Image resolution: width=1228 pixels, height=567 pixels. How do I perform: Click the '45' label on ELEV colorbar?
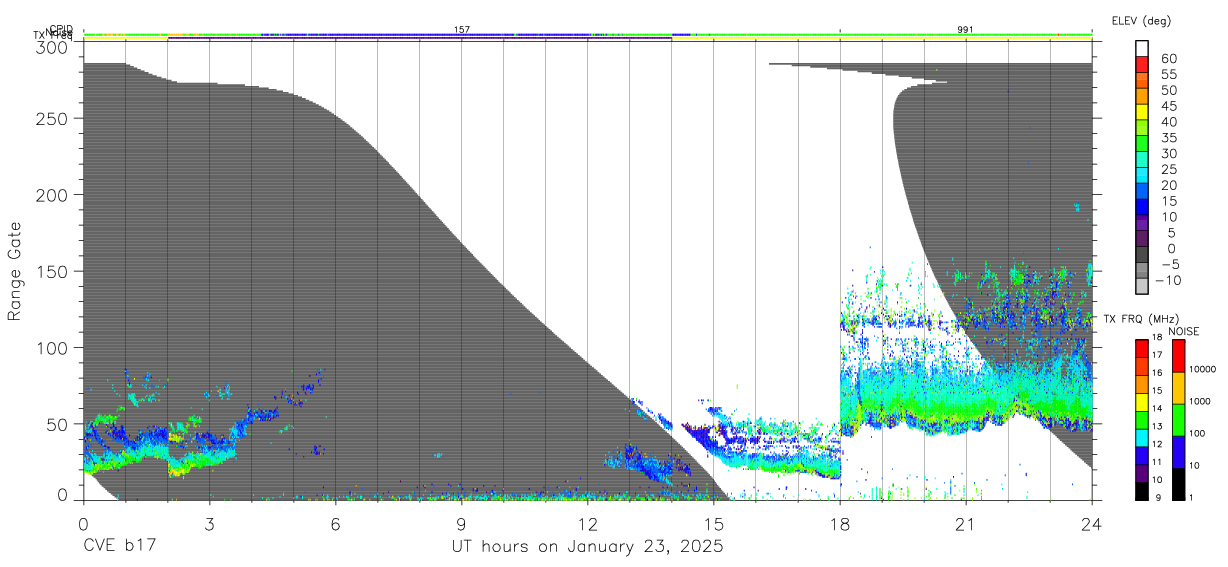(1168, 106)
